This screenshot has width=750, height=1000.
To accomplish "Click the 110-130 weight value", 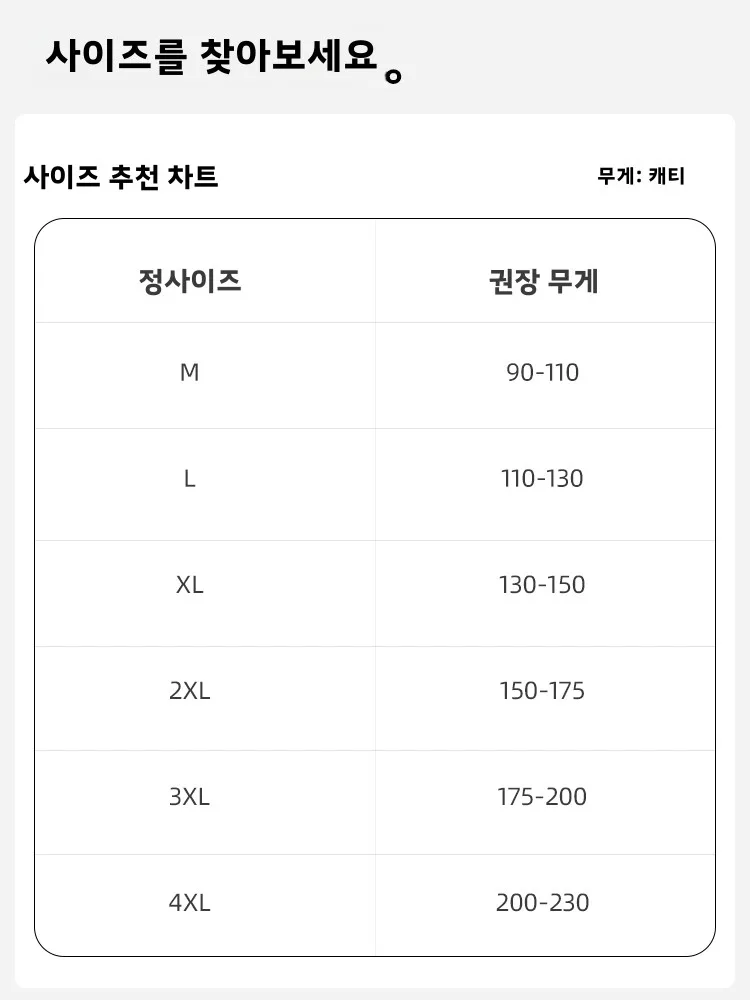I will pyautogui.click(x=542, y=479).
